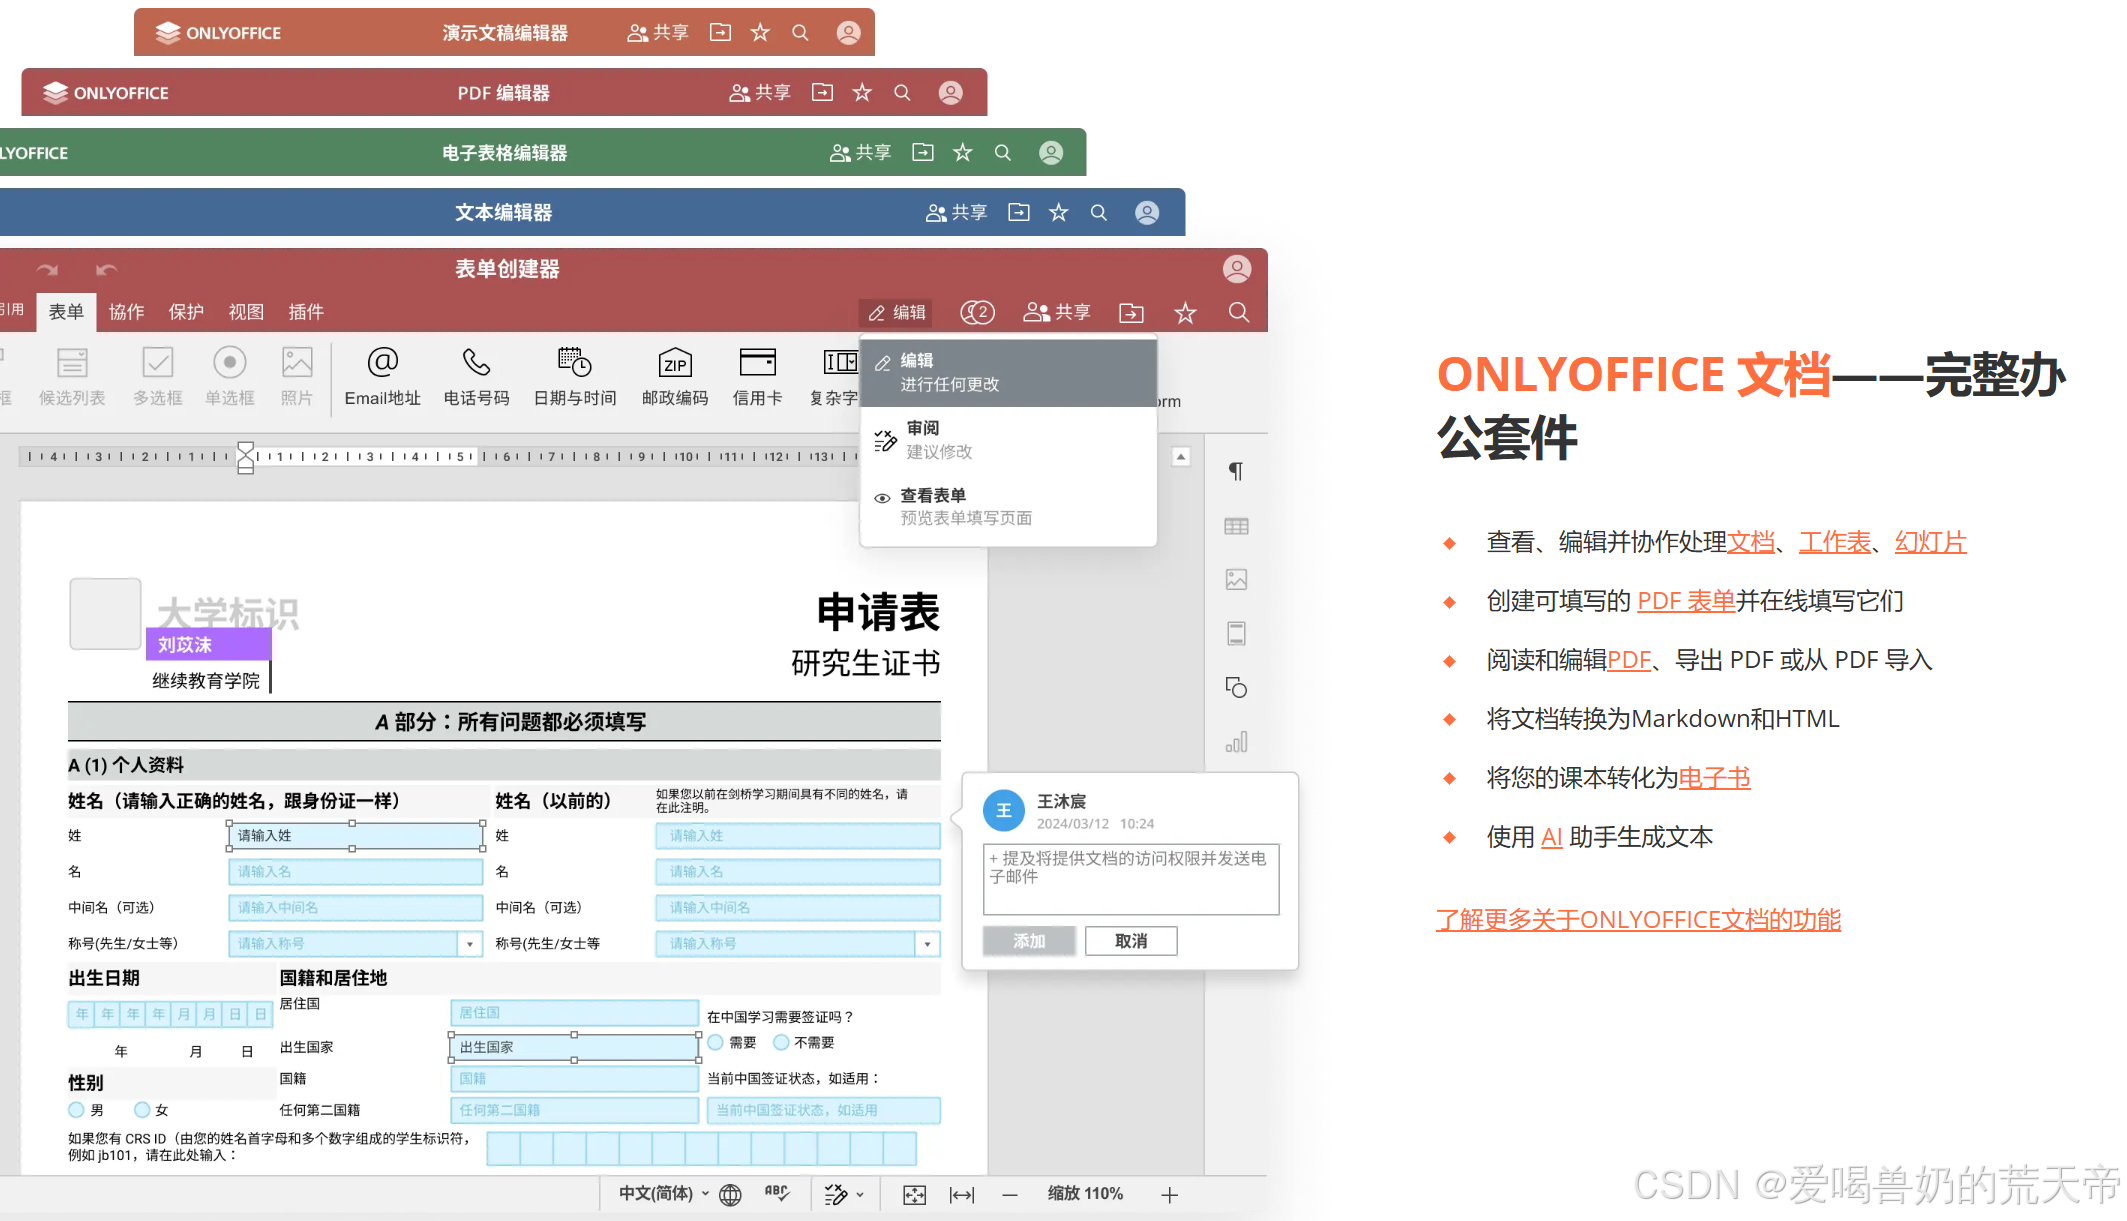Click scroll up arrow on document scrollbar
Screen dimensions: 2127x1221
coord(1181,457)
